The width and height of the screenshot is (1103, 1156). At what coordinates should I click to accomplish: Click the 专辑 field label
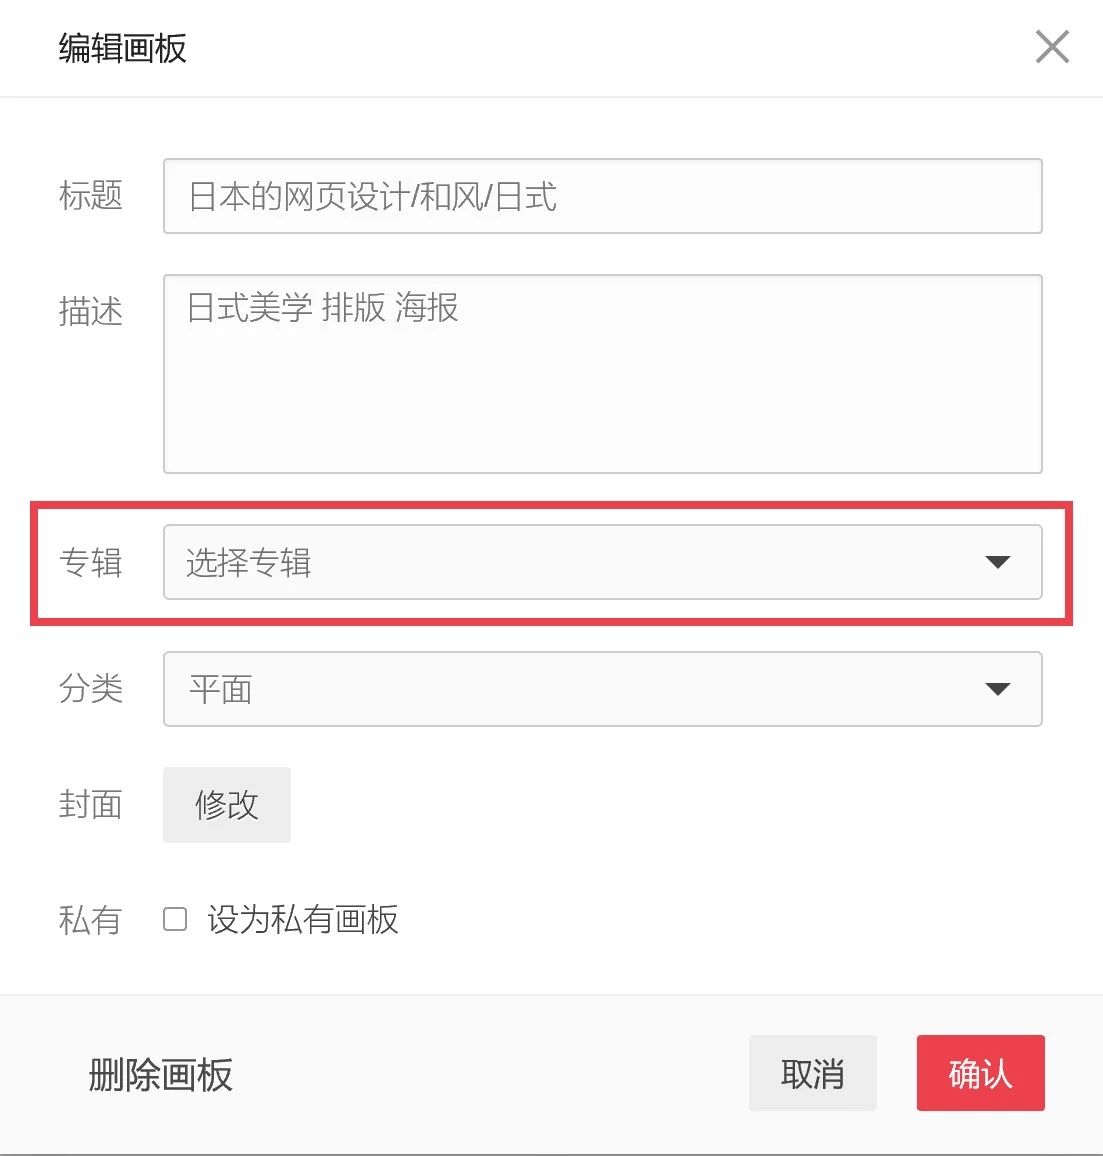click(x=91, y=563)
